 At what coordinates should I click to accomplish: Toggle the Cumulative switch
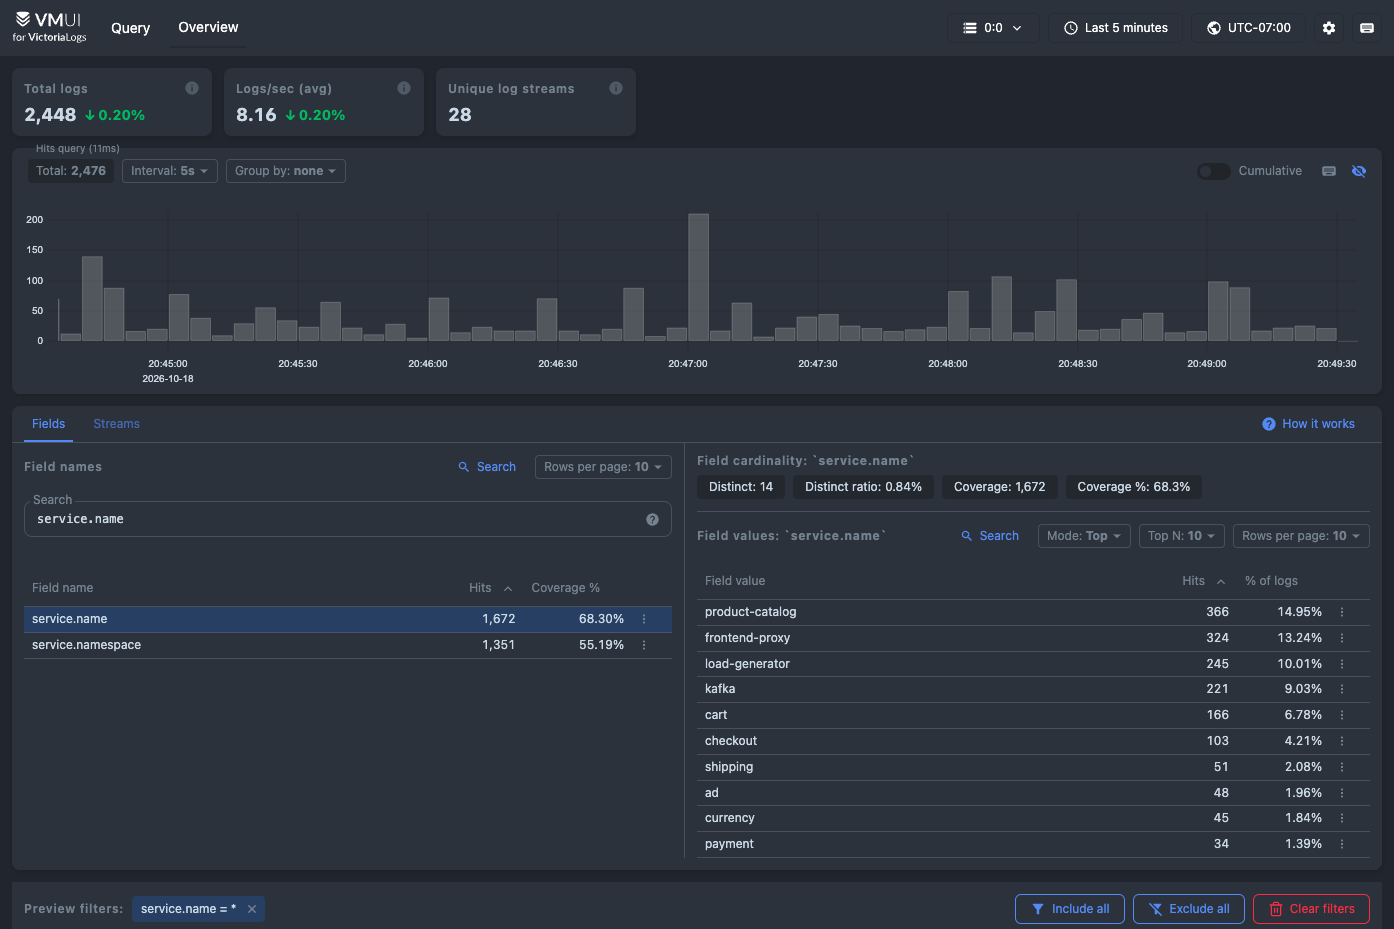pos(1213,171)
